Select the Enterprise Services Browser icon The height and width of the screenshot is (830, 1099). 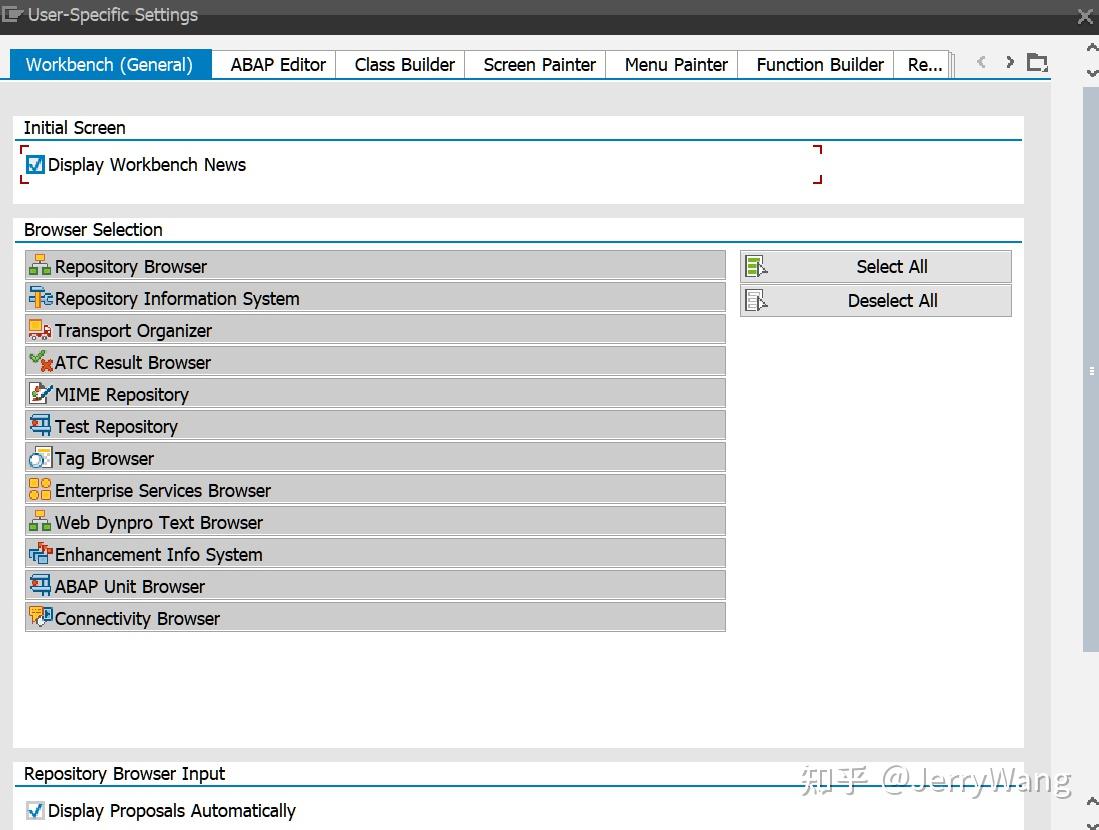38,490
